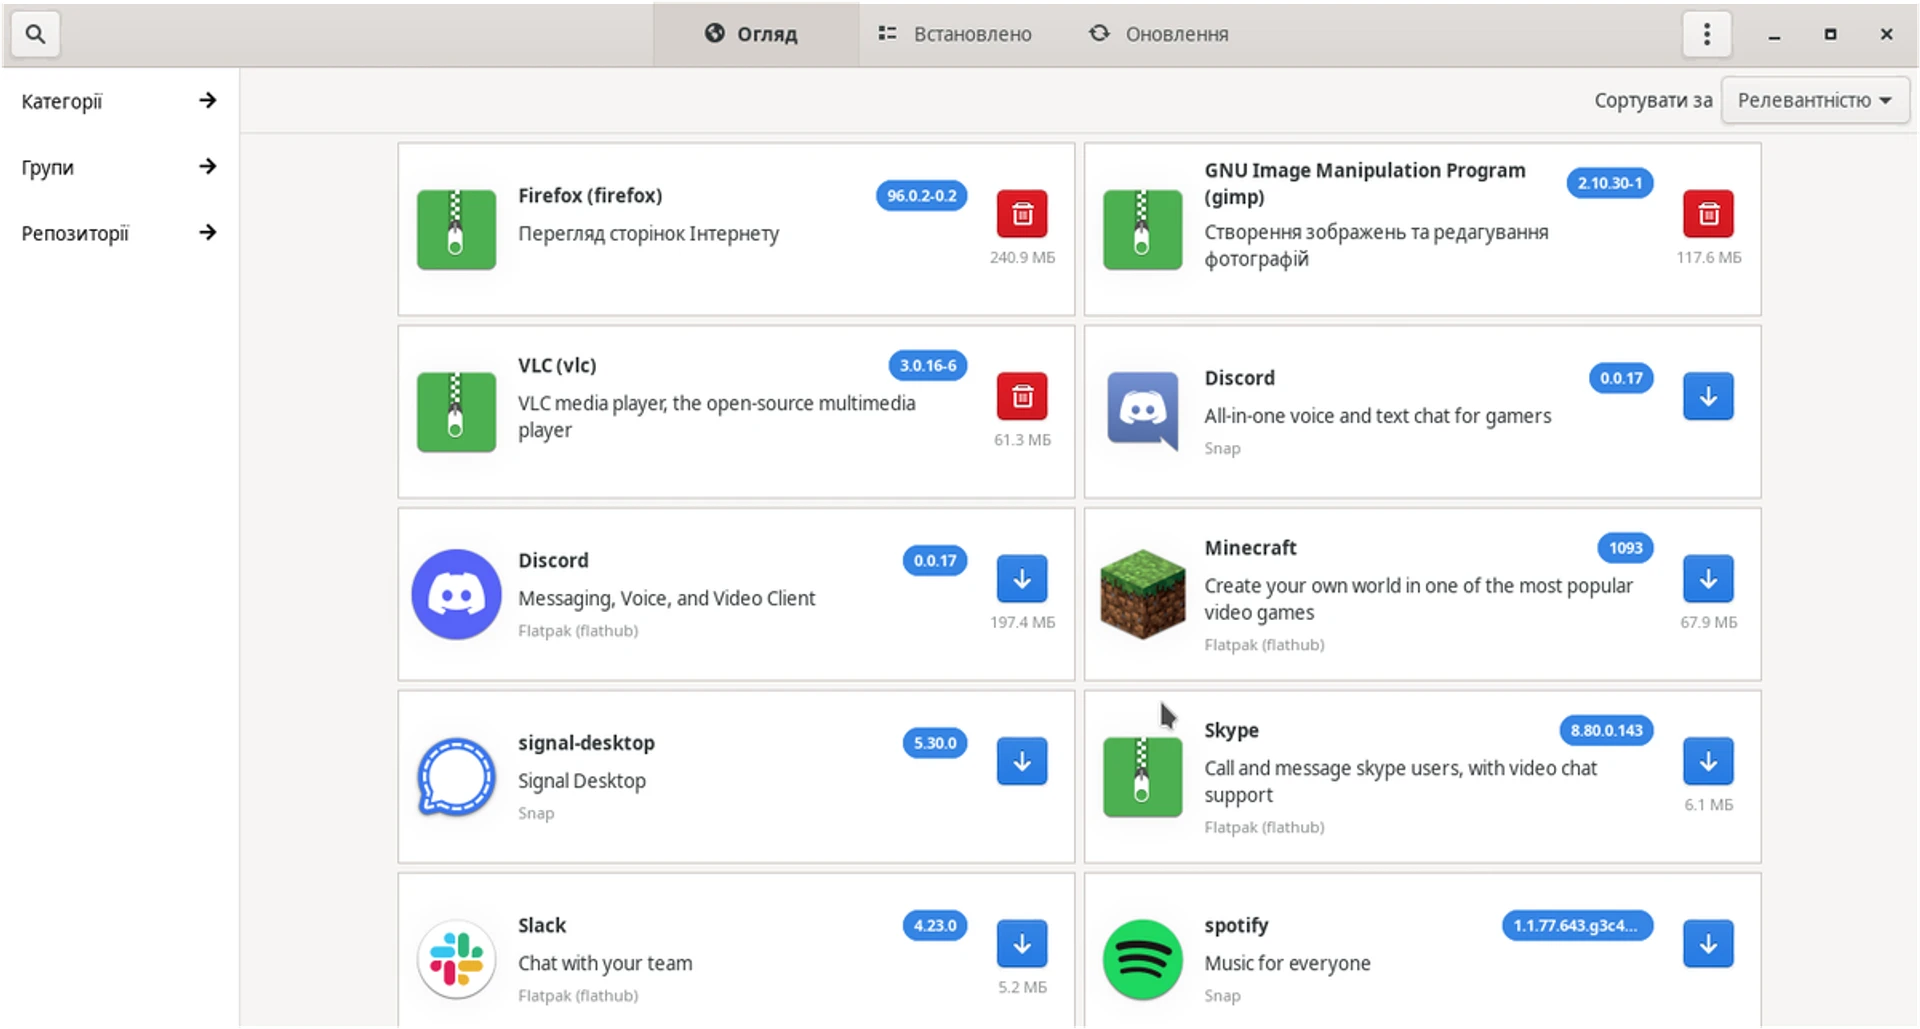Viewport: 1920px width, 1029px height.
Task: Click 'Перегляд сторінок Інтернету' description
Action: tap(648, 234)
